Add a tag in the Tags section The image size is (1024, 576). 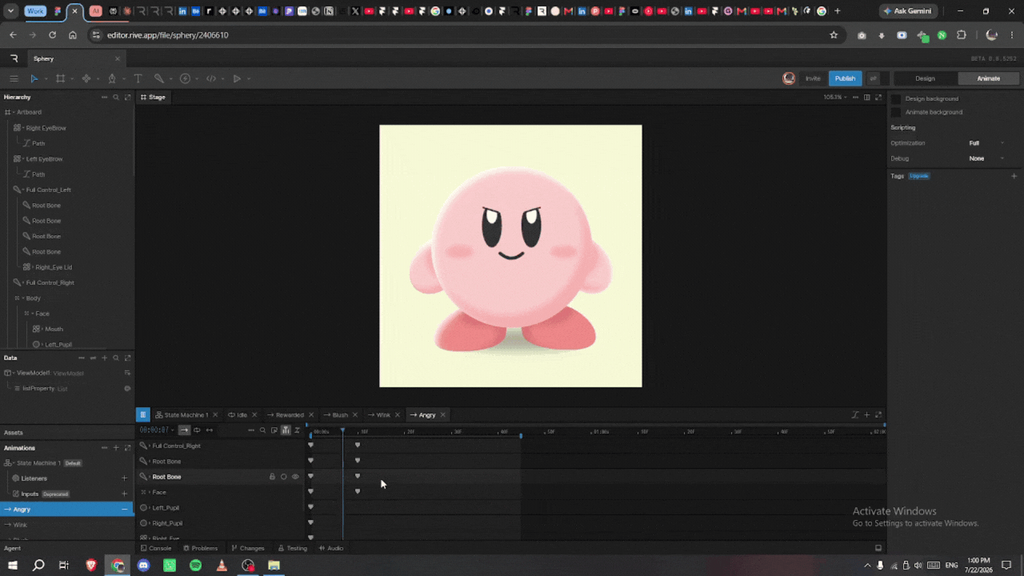(x=1014, y=176)
